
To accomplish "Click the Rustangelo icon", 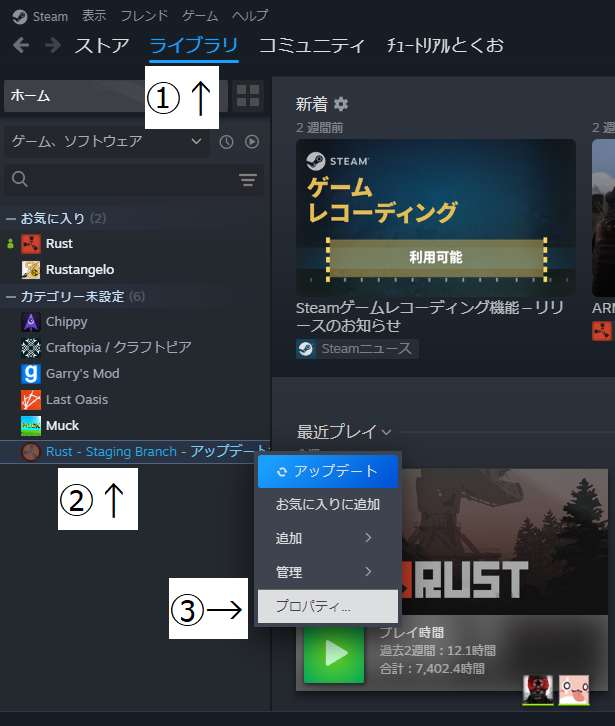I will [31, 269].
